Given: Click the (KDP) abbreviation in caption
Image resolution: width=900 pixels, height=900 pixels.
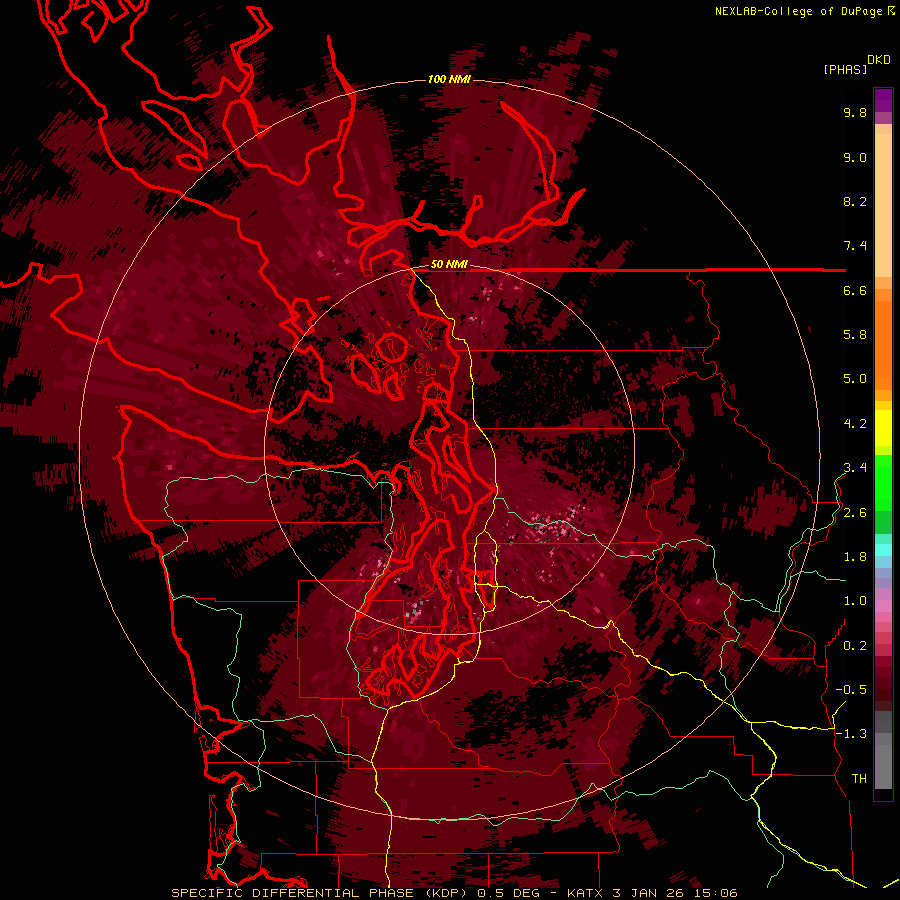Looking at the screenshot, I should tap(447, 893).
